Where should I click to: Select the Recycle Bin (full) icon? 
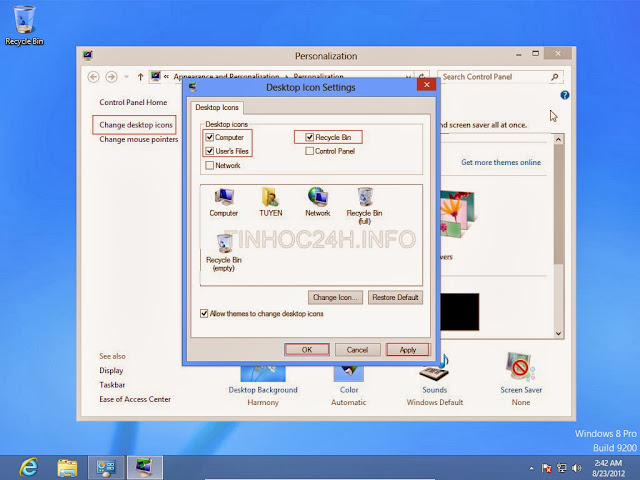[x=364, y=206]
